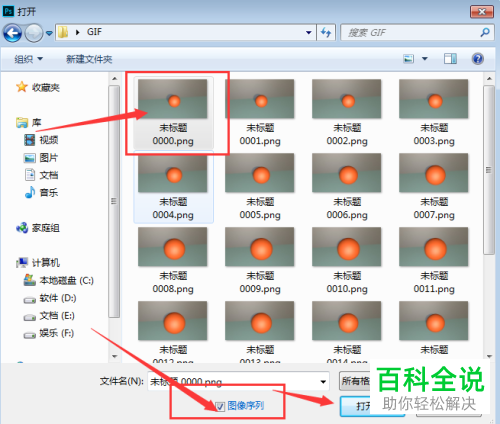Select thumbnail 未标题 0003.png
The width and height of the screenshot is (500, 424).
(434, 113)
